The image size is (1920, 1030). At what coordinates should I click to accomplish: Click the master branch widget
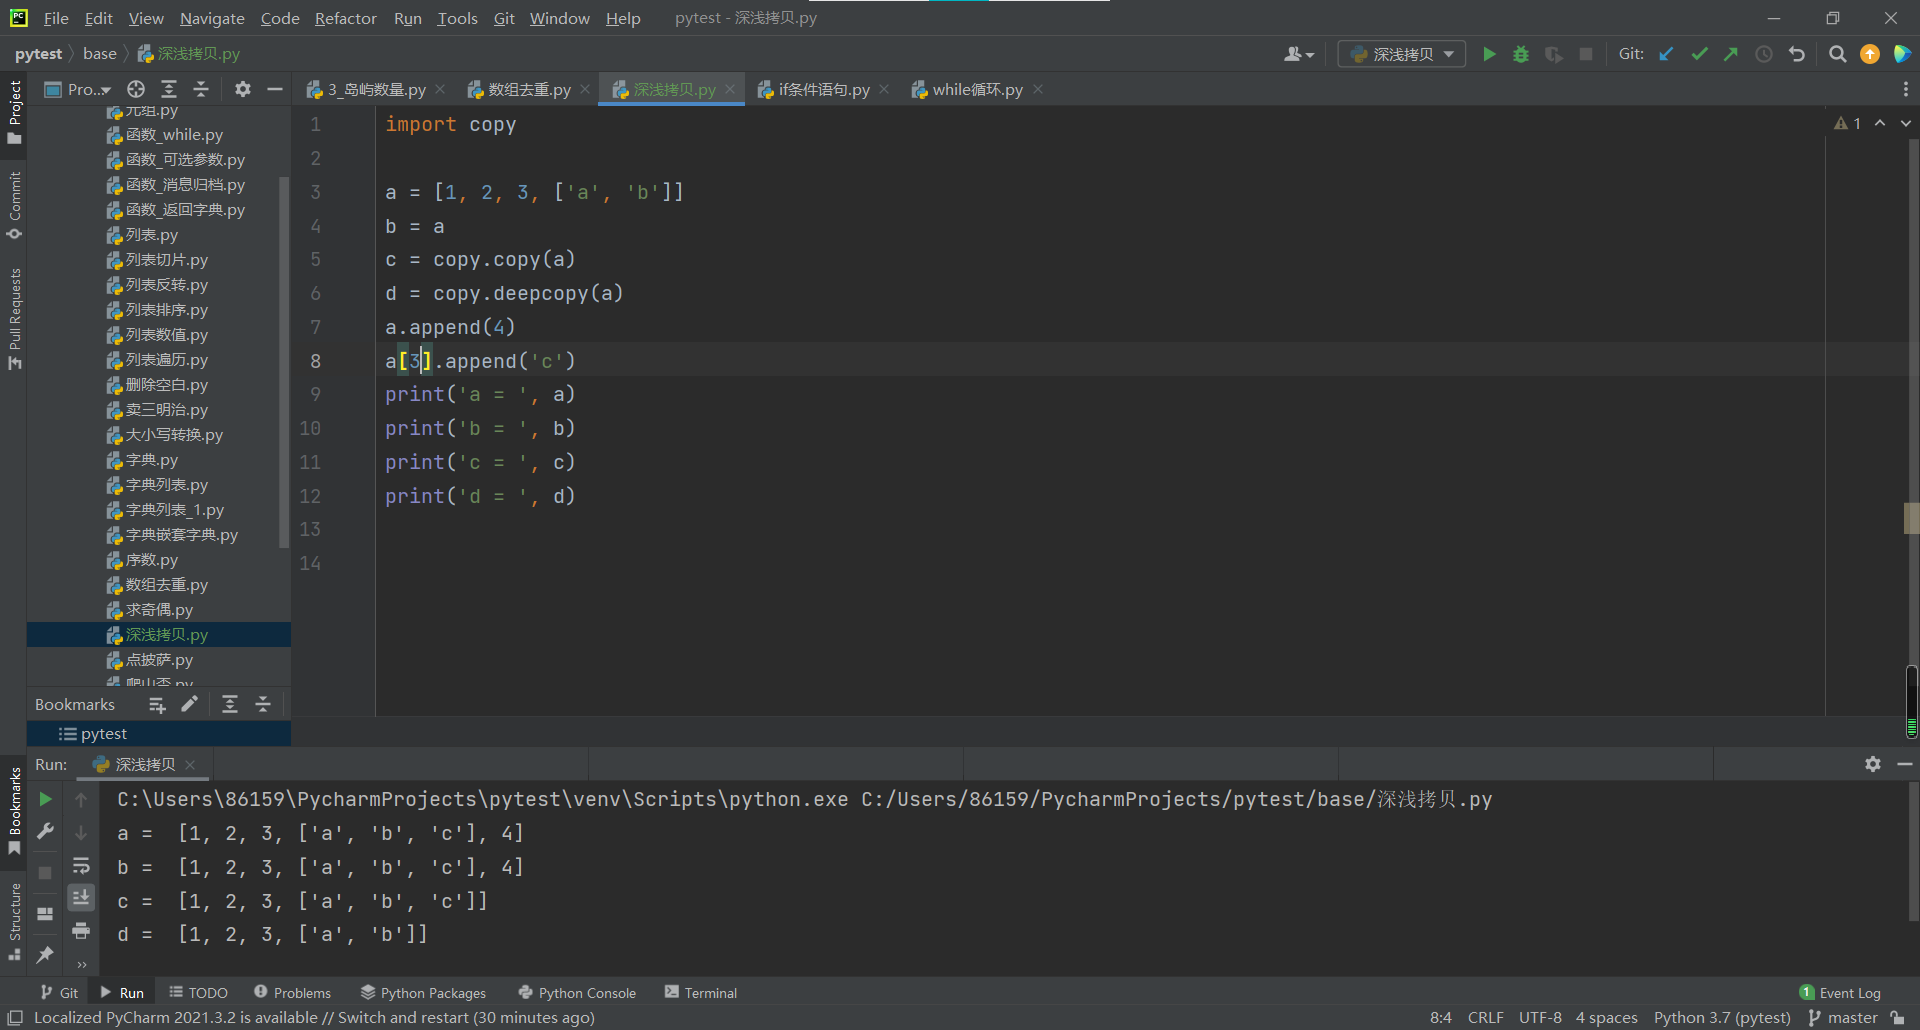pyautogui.click(x=1843, y=1017)
